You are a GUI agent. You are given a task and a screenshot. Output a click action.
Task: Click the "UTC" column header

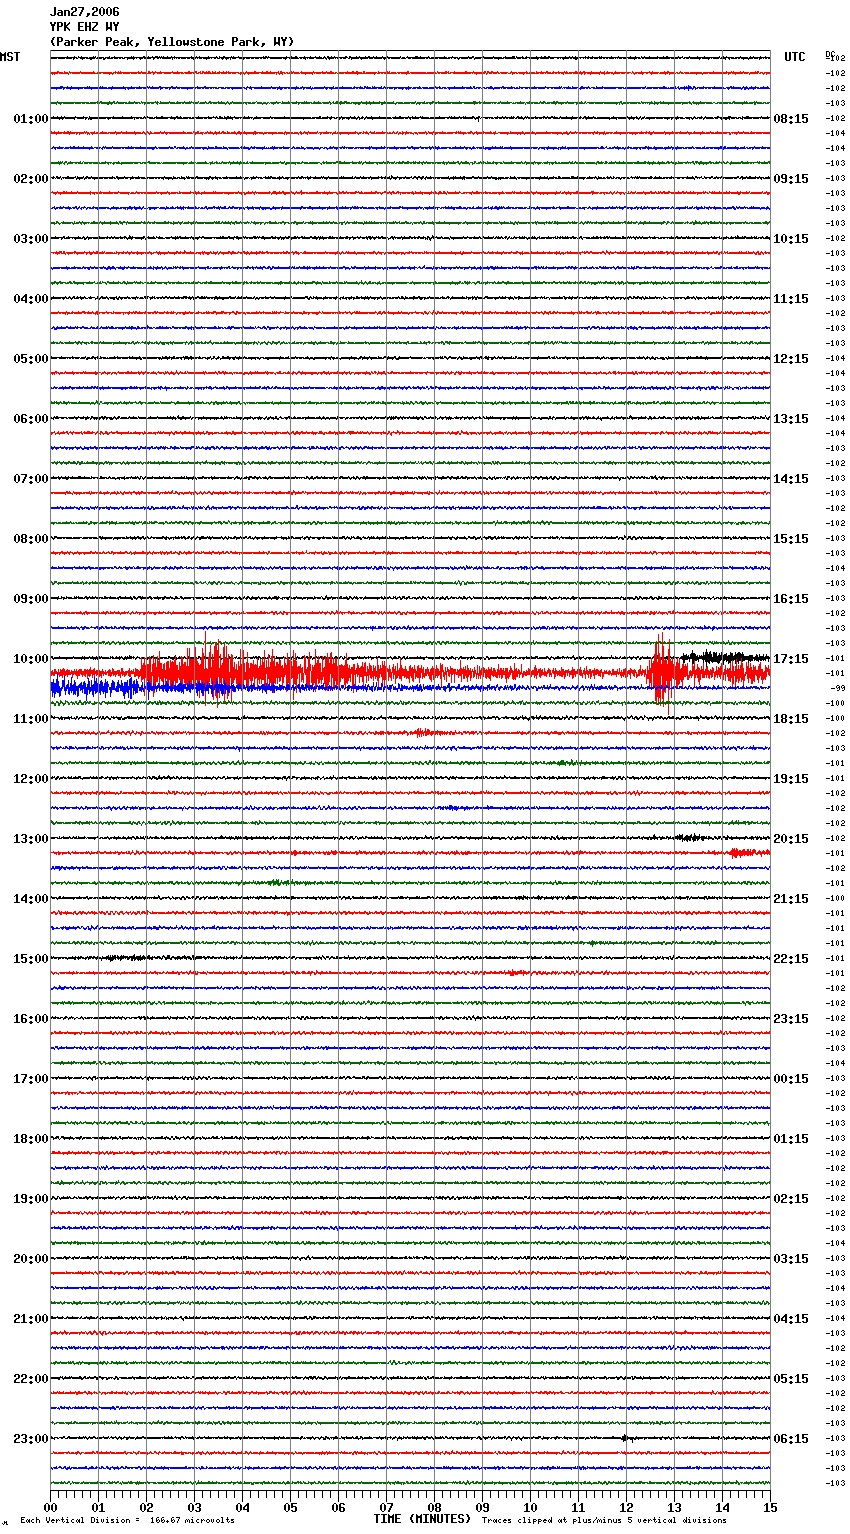795,57
